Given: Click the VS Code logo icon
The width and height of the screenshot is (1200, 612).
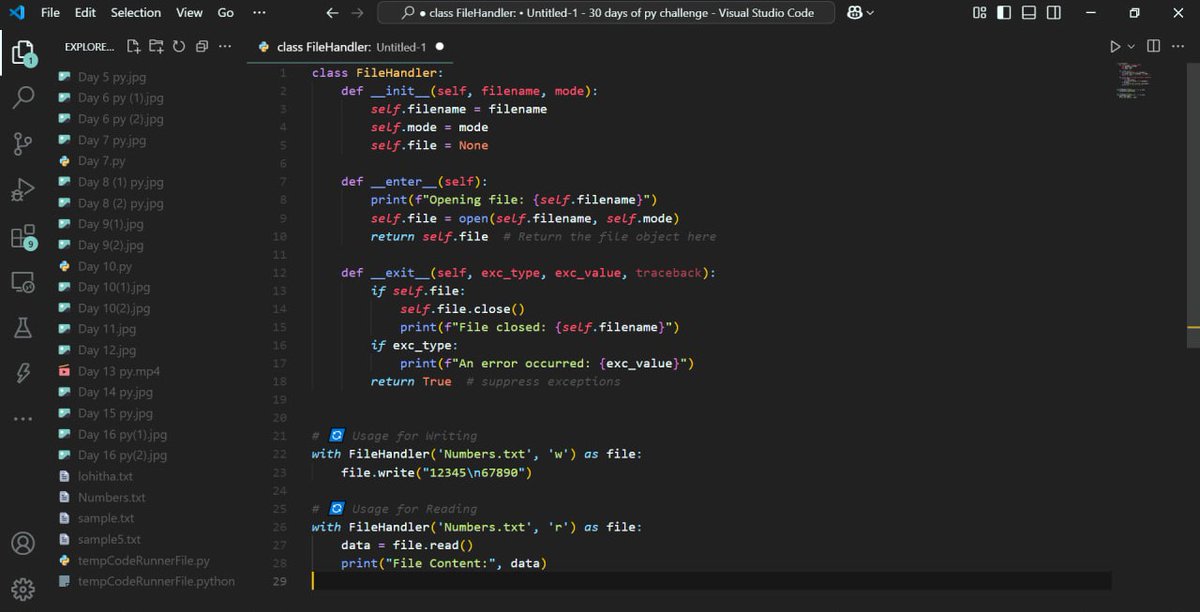Looking at the screenshot, I should [16, 13].
